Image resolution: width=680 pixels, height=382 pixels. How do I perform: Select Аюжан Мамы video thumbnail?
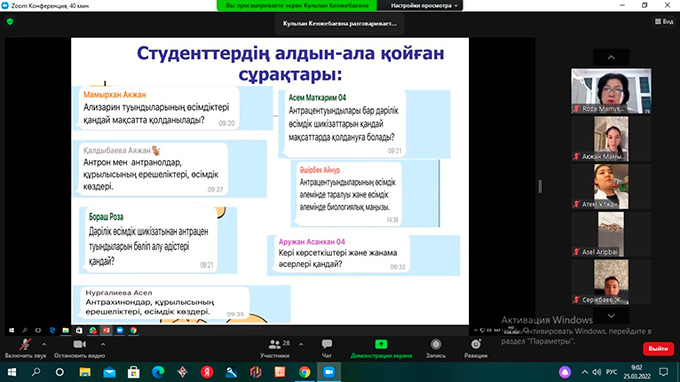click(611, 139)
